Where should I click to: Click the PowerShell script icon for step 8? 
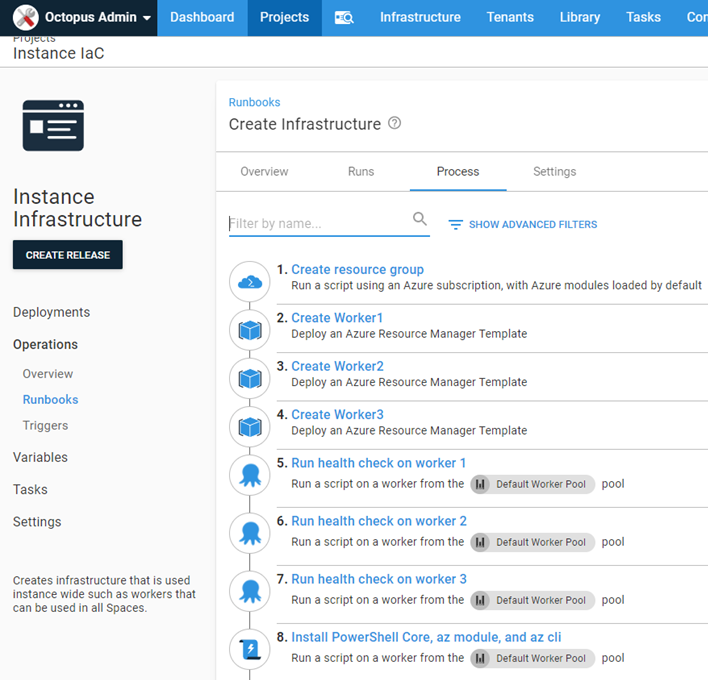click(x=250, y=650)
